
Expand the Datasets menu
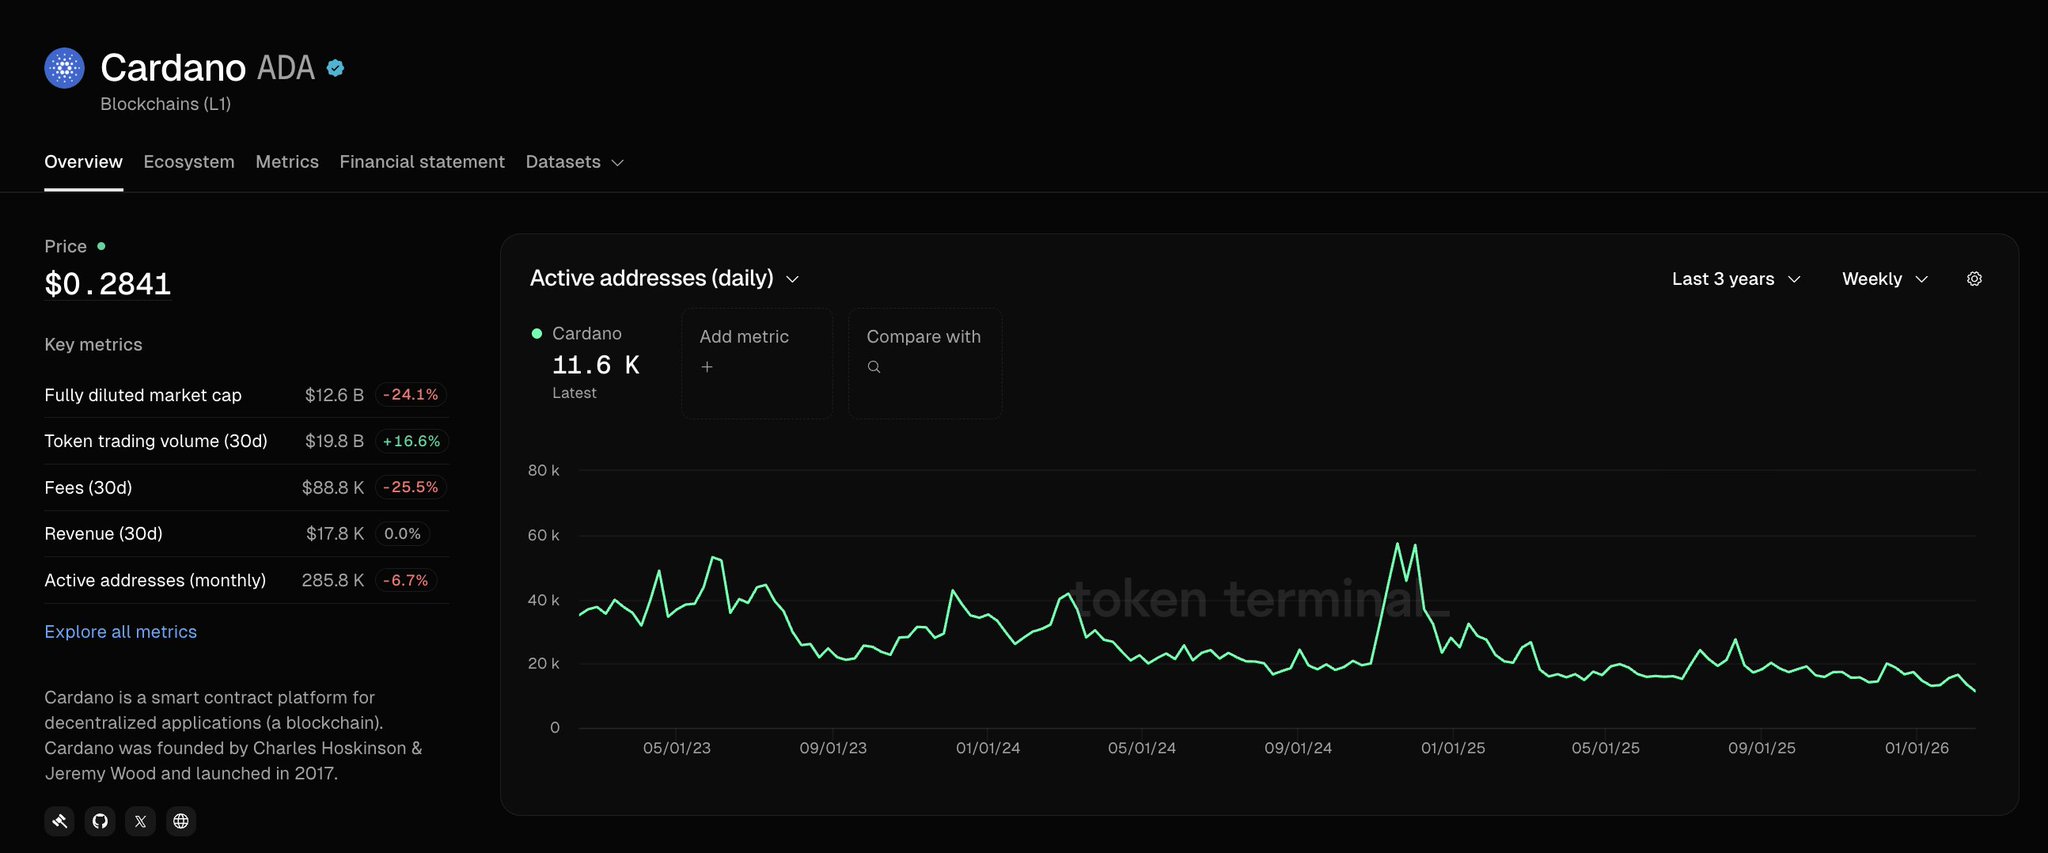pos(574,162)
